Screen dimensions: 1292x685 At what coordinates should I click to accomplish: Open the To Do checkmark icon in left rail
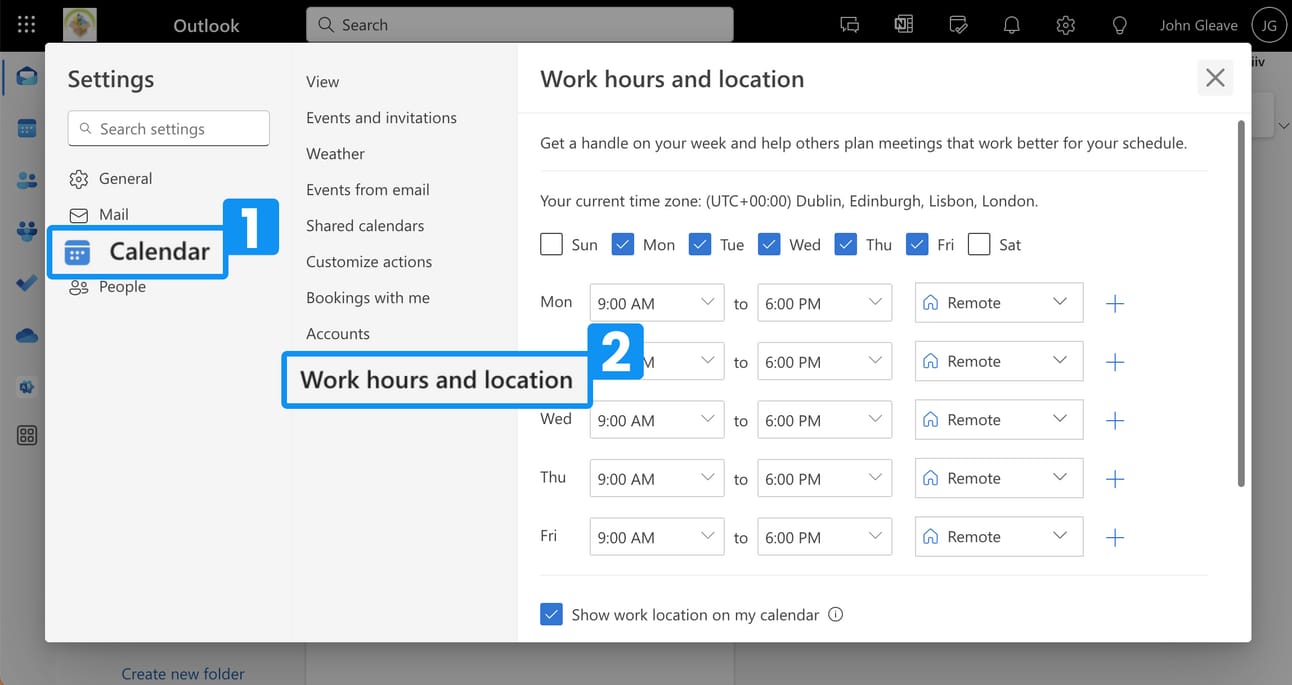[x=27, y=284]
